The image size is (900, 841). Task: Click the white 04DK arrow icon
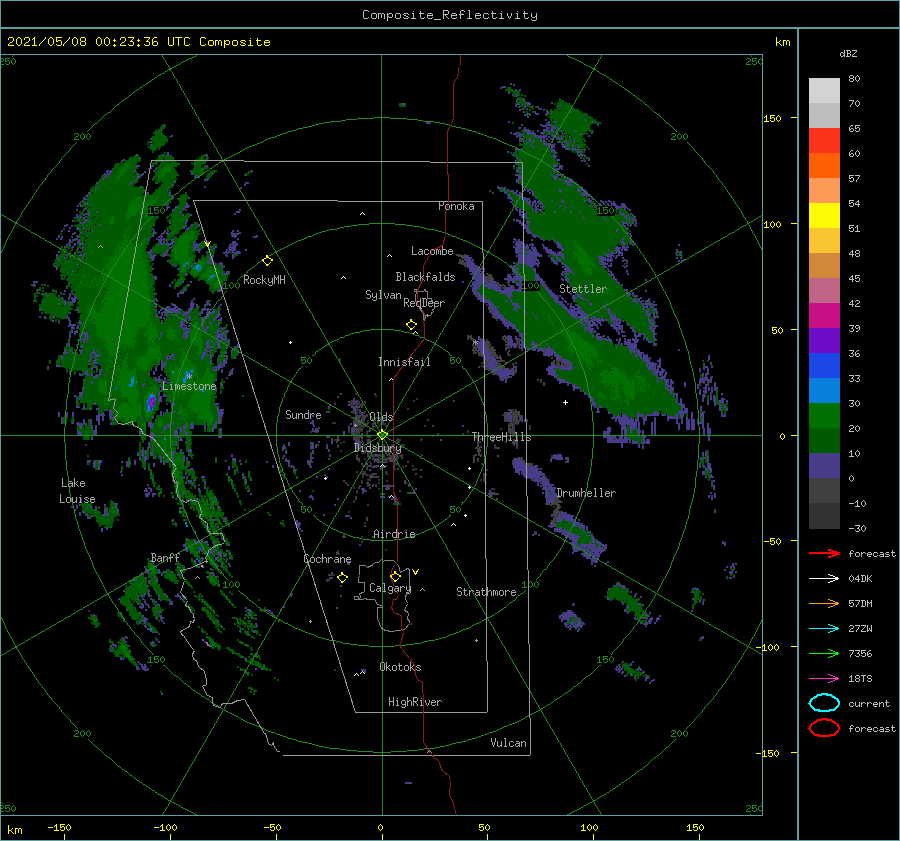tap(824, 578)
